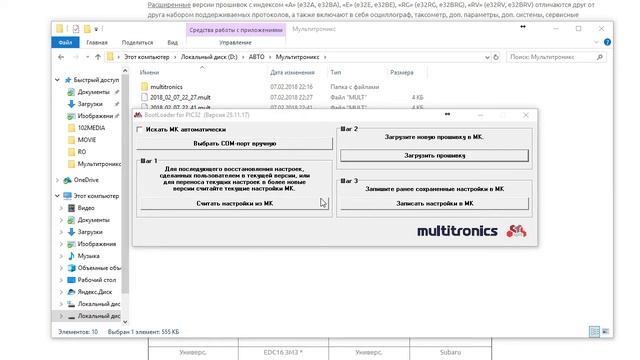
Task: Select the file '2018_02_07_22_27.mult'
Action: [x=180, y=98]
